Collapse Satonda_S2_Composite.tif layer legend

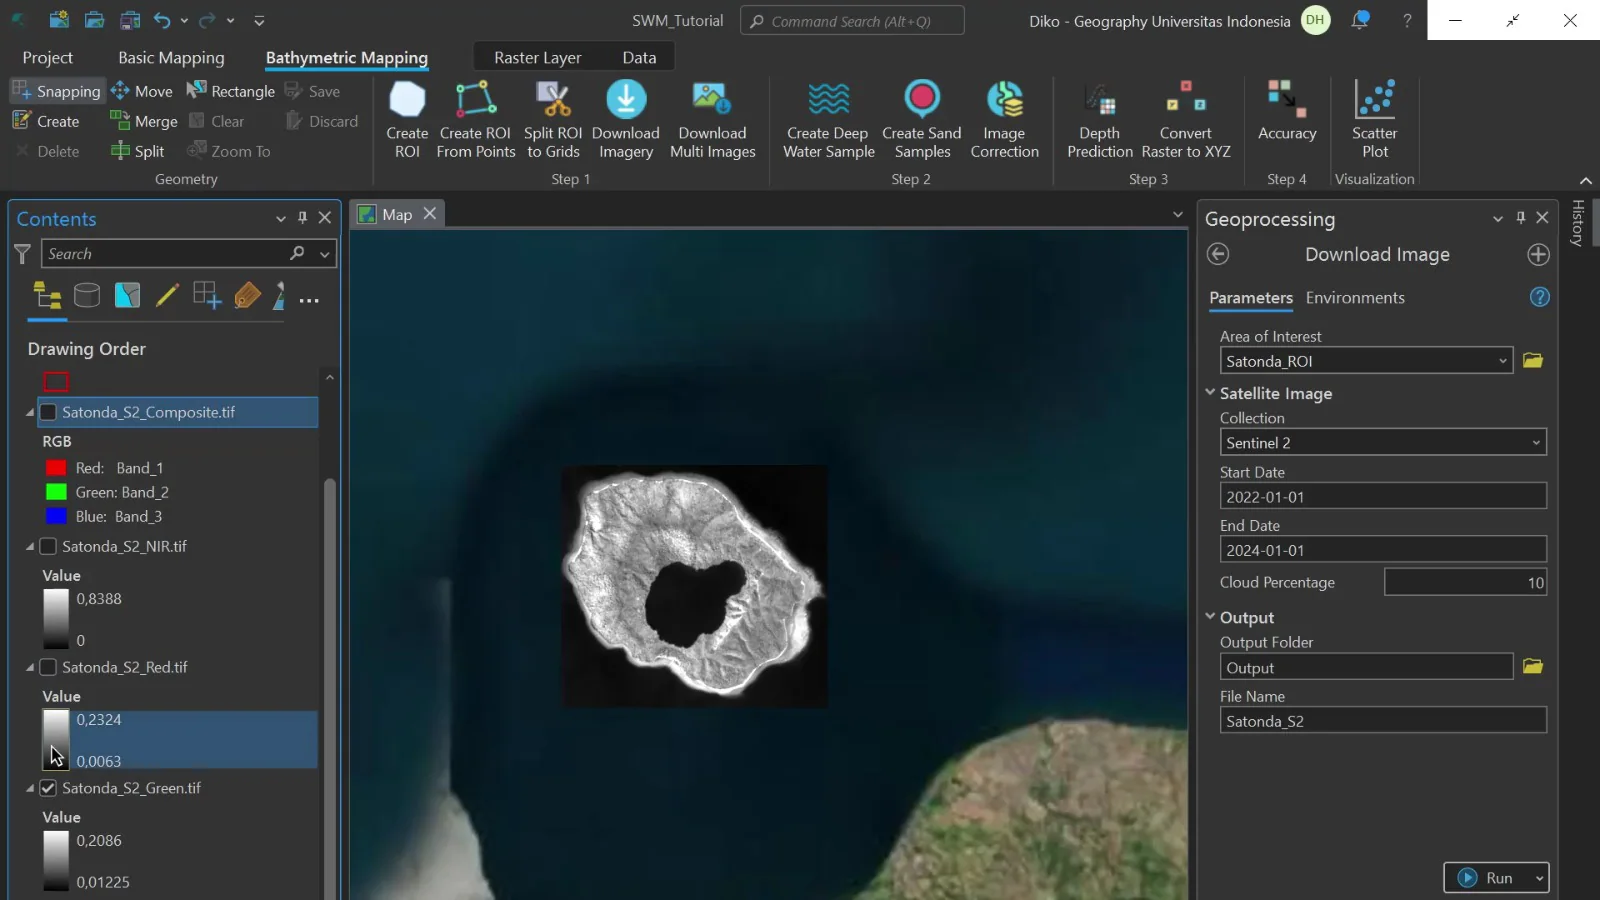coord(30,412)
